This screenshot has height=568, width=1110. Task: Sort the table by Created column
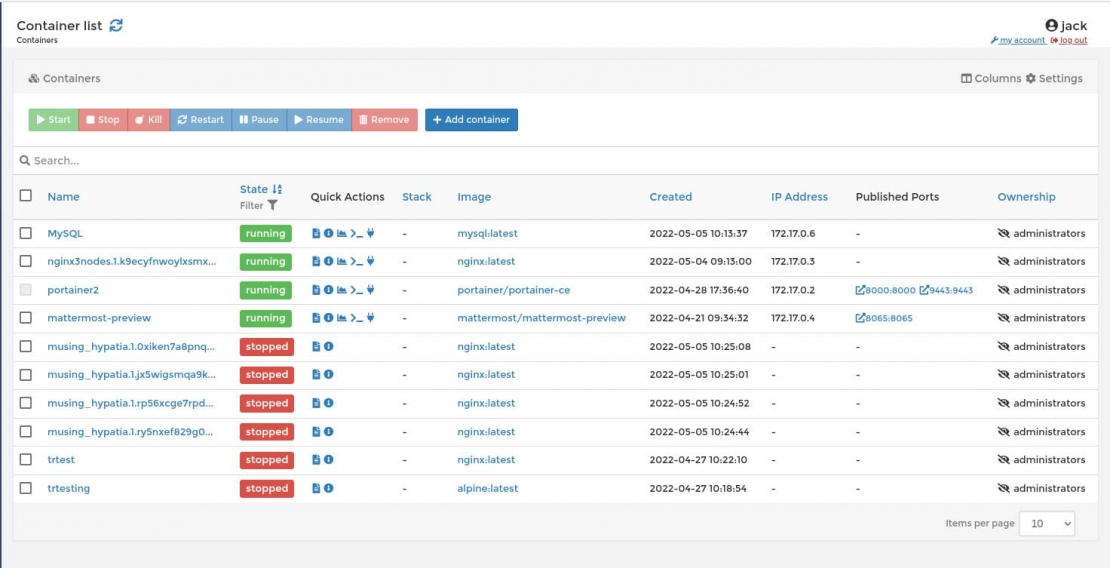click(x=670, y=197)
